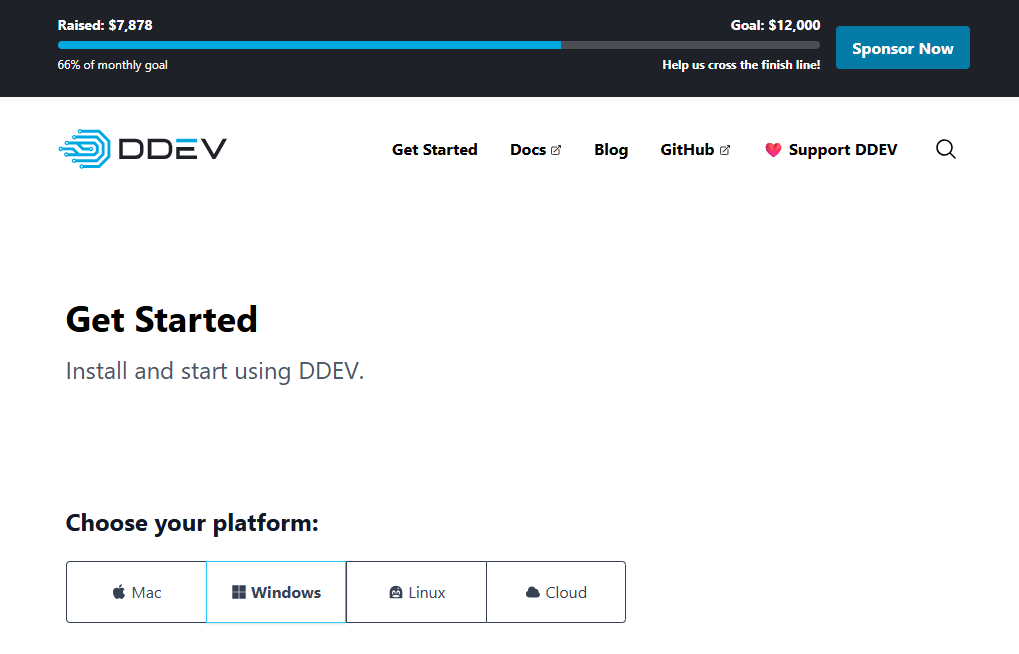
Task: Click 'Help us cross the finish line!' text
Action: [741, 65]
